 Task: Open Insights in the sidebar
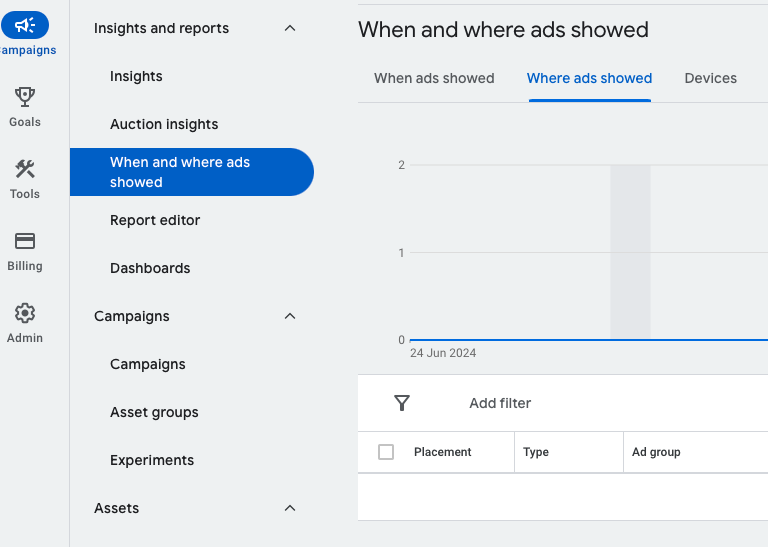point(136,76)
